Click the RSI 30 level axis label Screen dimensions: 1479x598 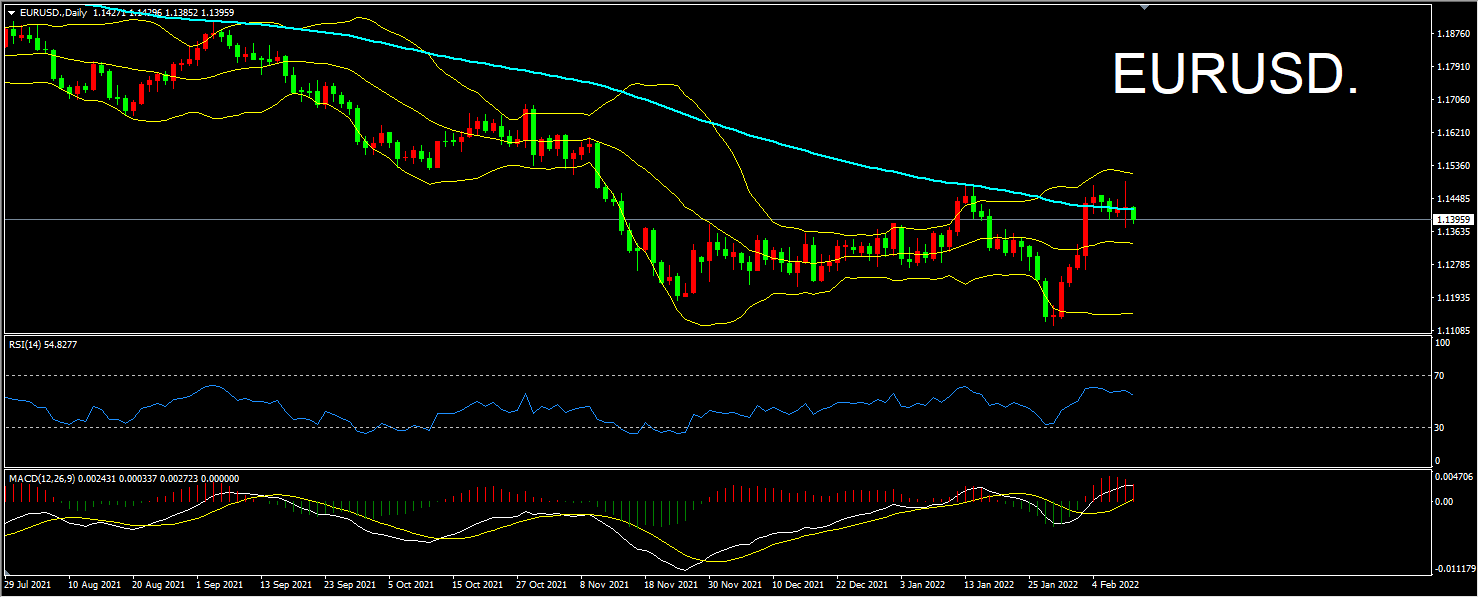(x=1440, y=428)
